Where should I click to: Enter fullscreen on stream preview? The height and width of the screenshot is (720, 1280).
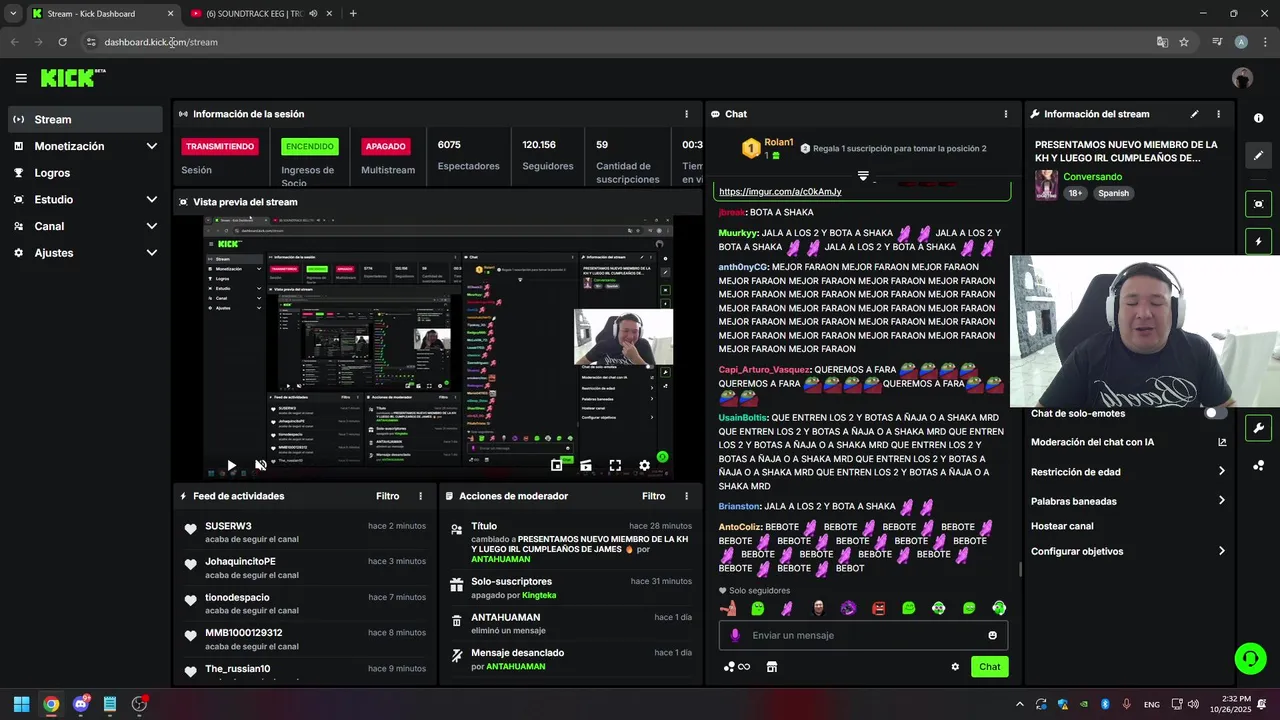[615, 465]
